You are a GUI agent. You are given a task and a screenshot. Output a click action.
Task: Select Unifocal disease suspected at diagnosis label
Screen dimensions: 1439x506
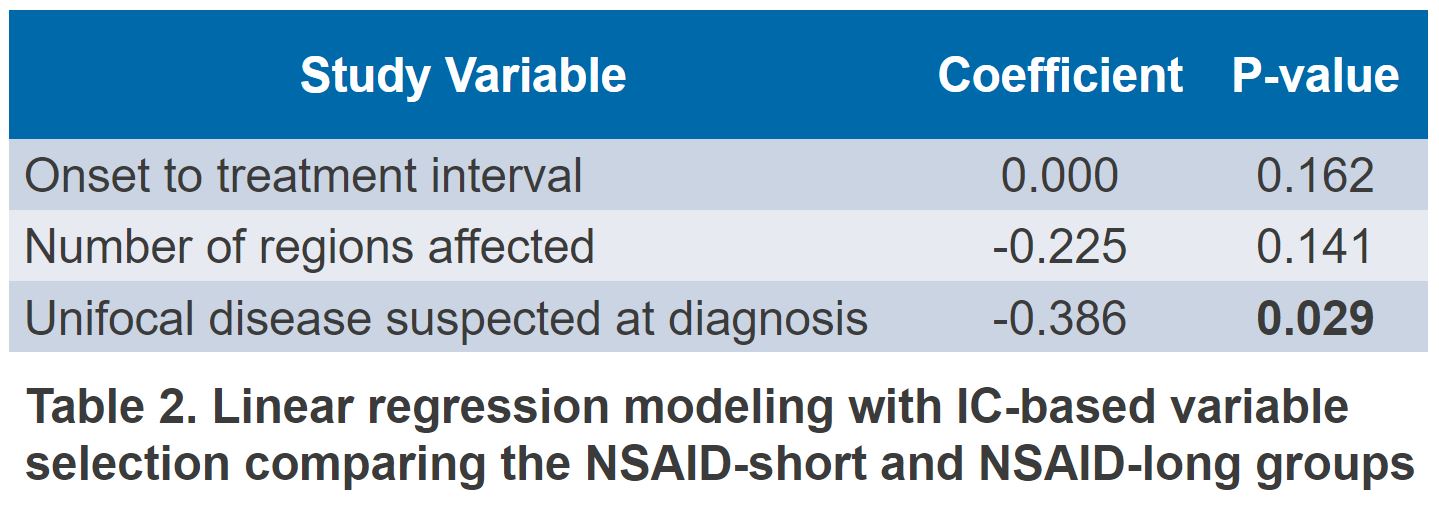pyautogui.click(x=446, y=318)
